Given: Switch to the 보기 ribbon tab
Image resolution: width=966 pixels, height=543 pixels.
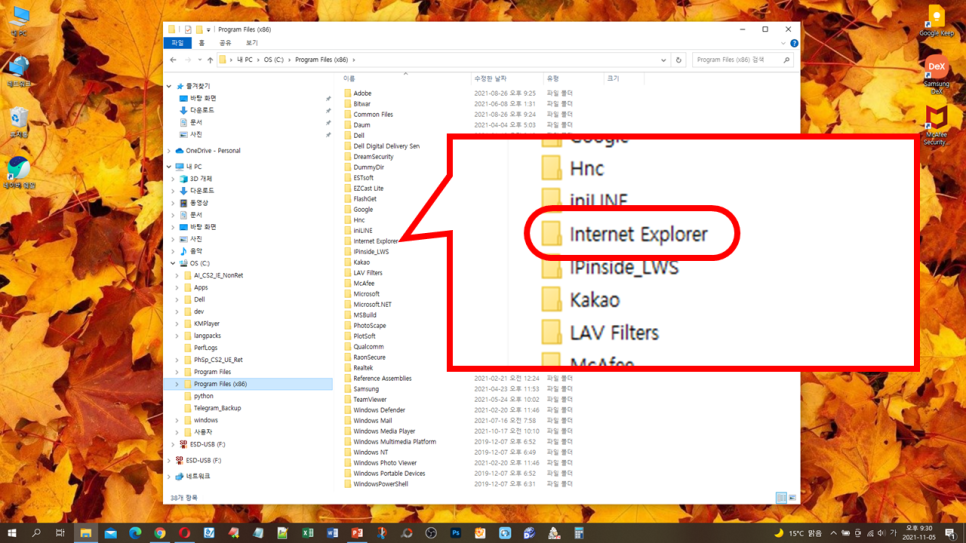Looking at the screenshot, I should 252,43.
